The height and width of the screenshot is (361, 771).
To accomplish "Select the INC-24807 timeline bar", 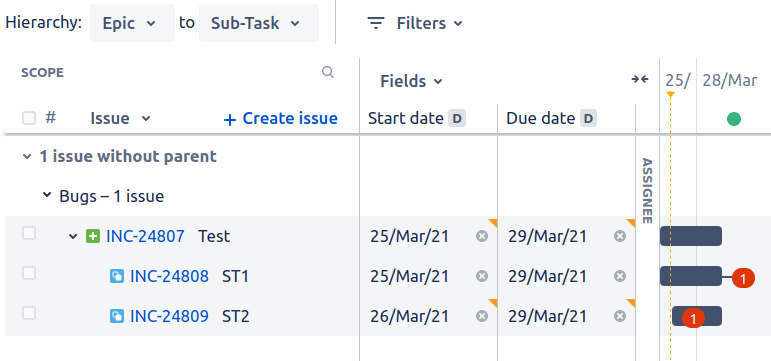I will (691, 236).
